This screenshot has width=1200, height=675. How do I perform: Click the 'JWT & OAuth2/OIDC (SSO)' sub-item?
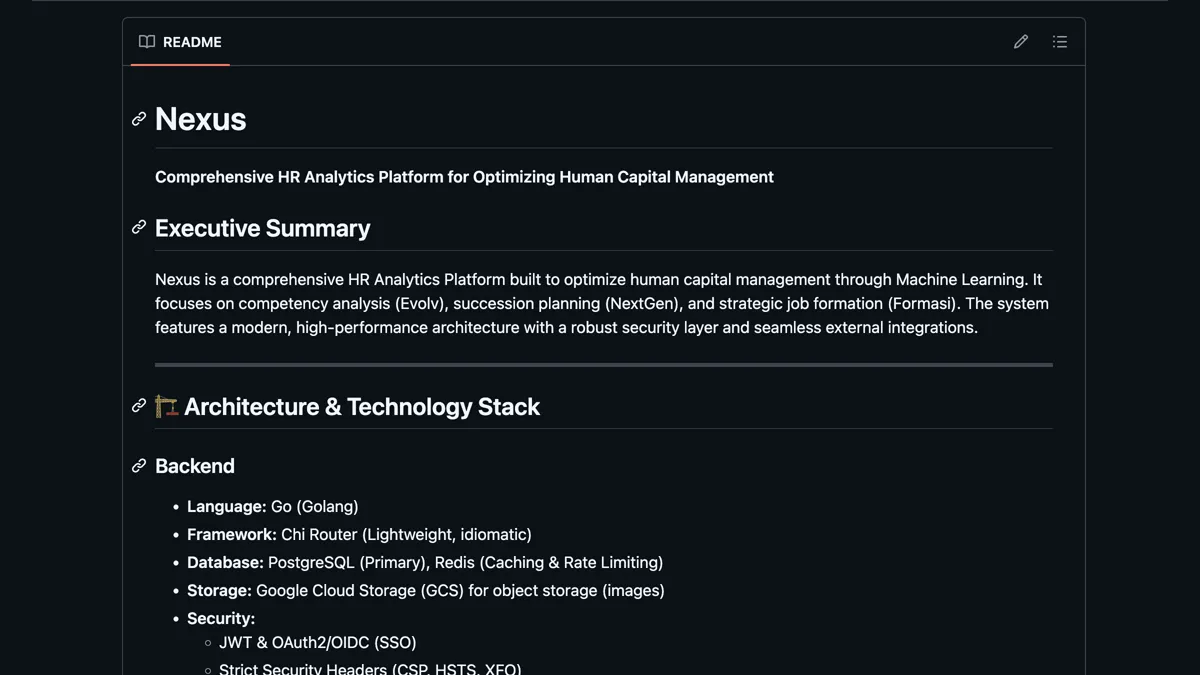click(318, 642)
